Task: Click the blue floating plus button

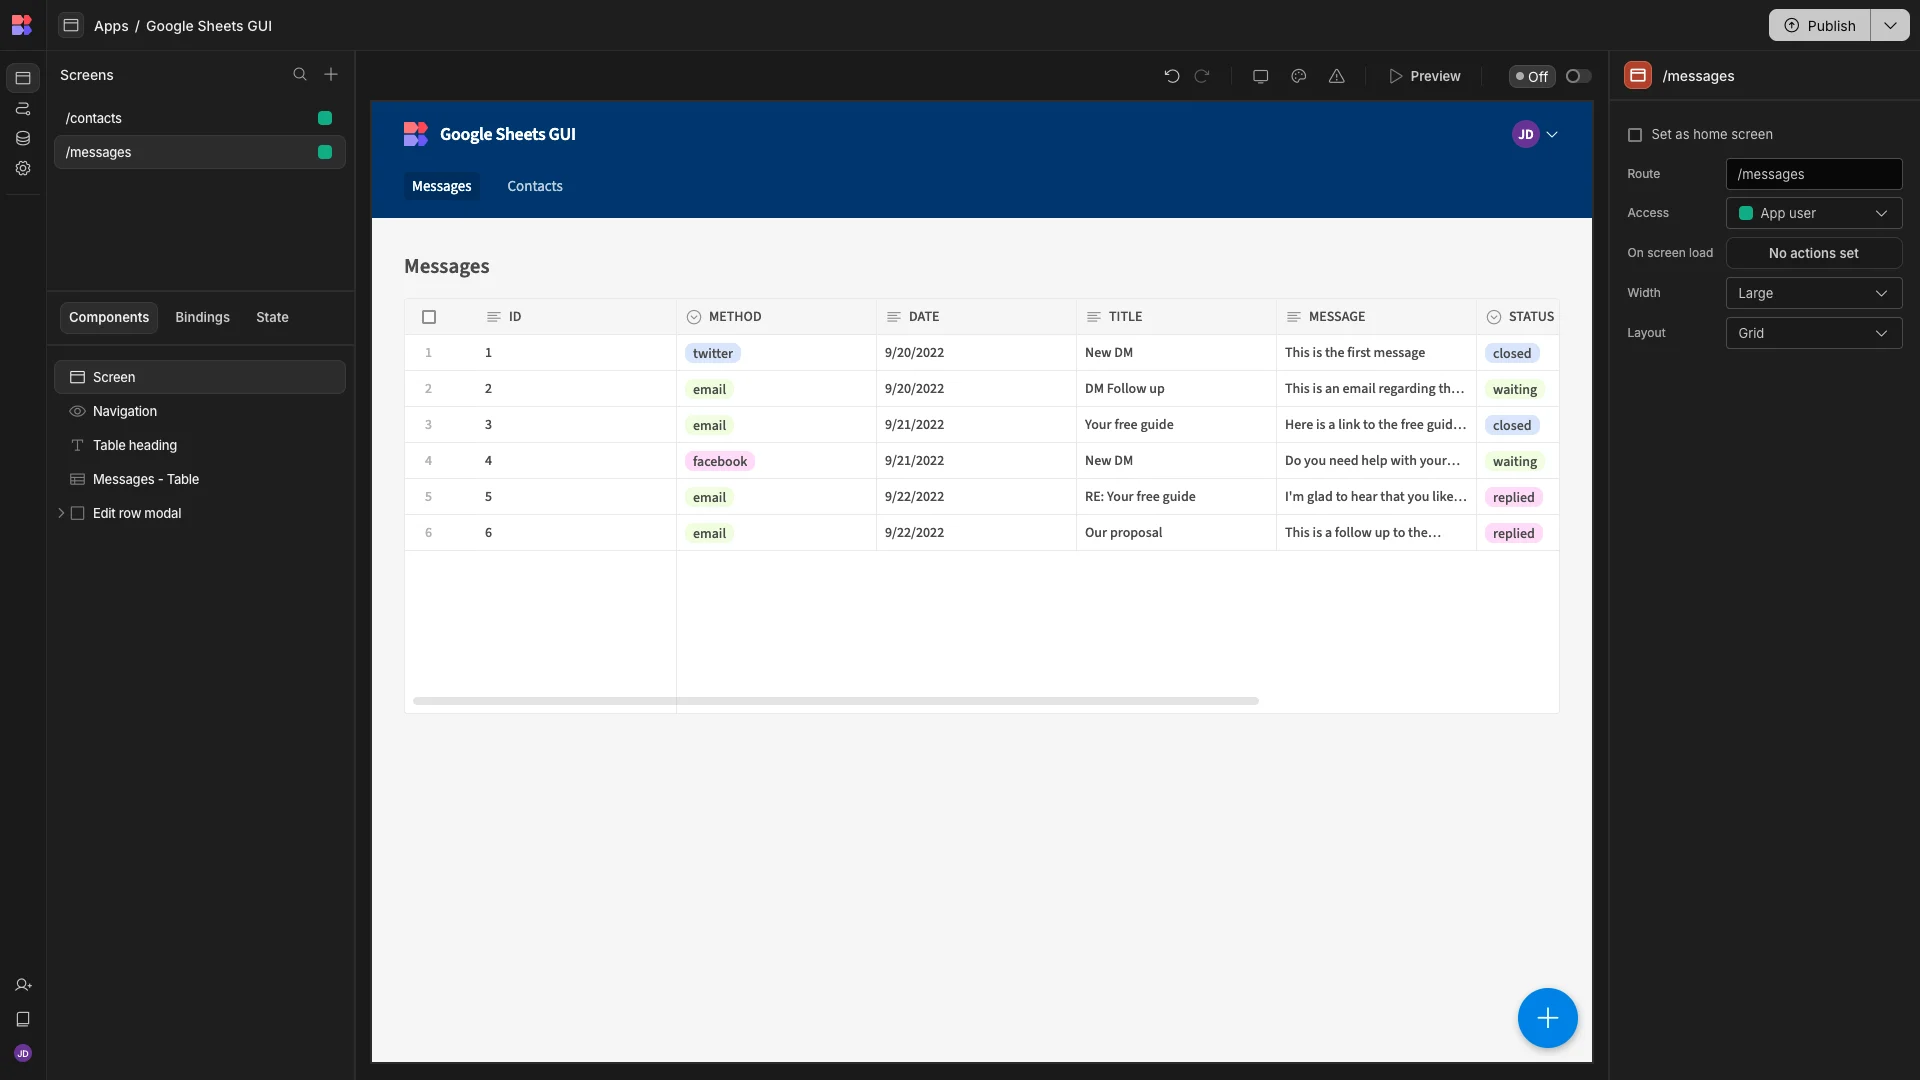Action: click(1548, 1018)
